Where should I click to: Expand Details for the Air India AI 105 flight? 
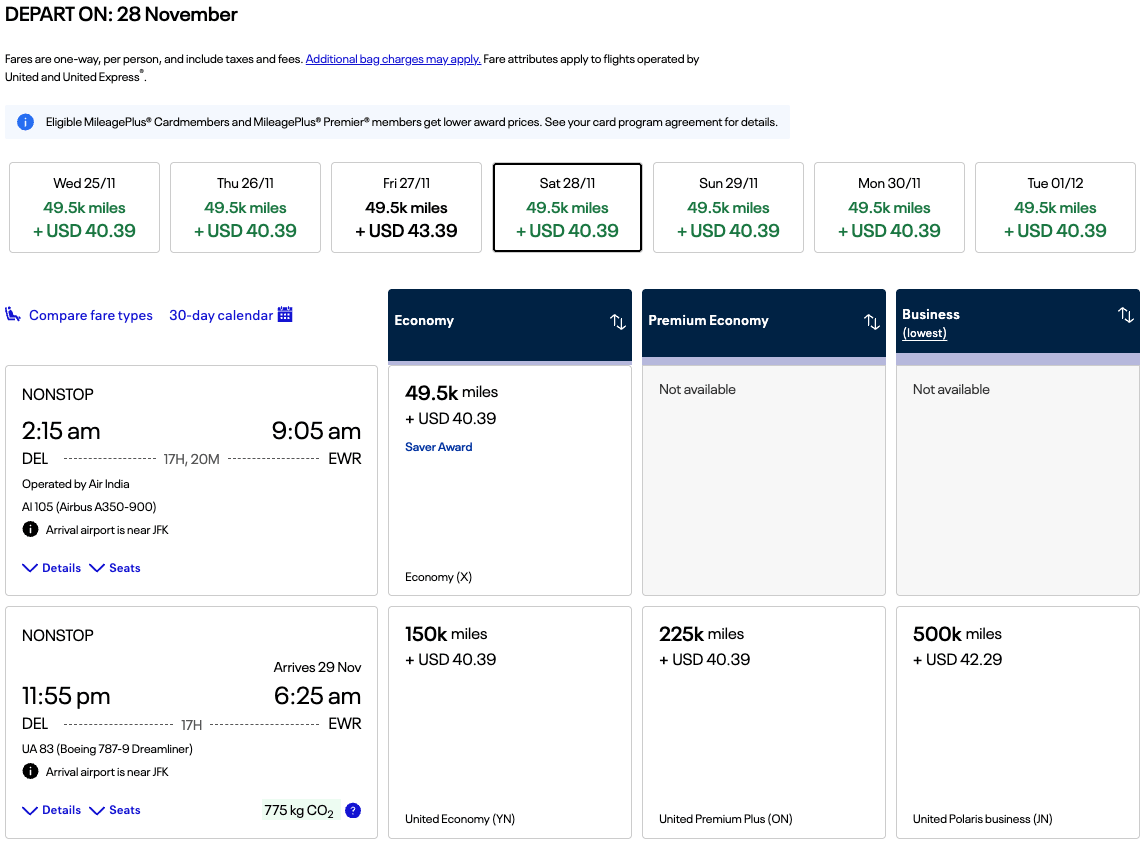(x=52, y=568)
